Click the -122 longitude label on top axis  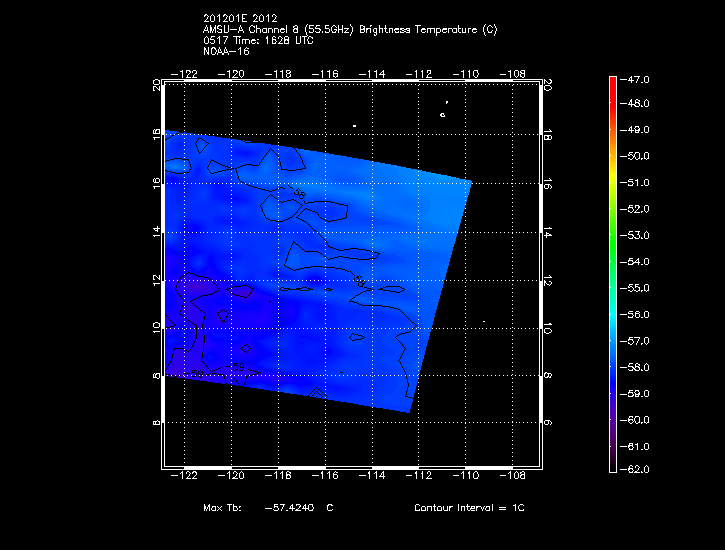pos(186,73)
